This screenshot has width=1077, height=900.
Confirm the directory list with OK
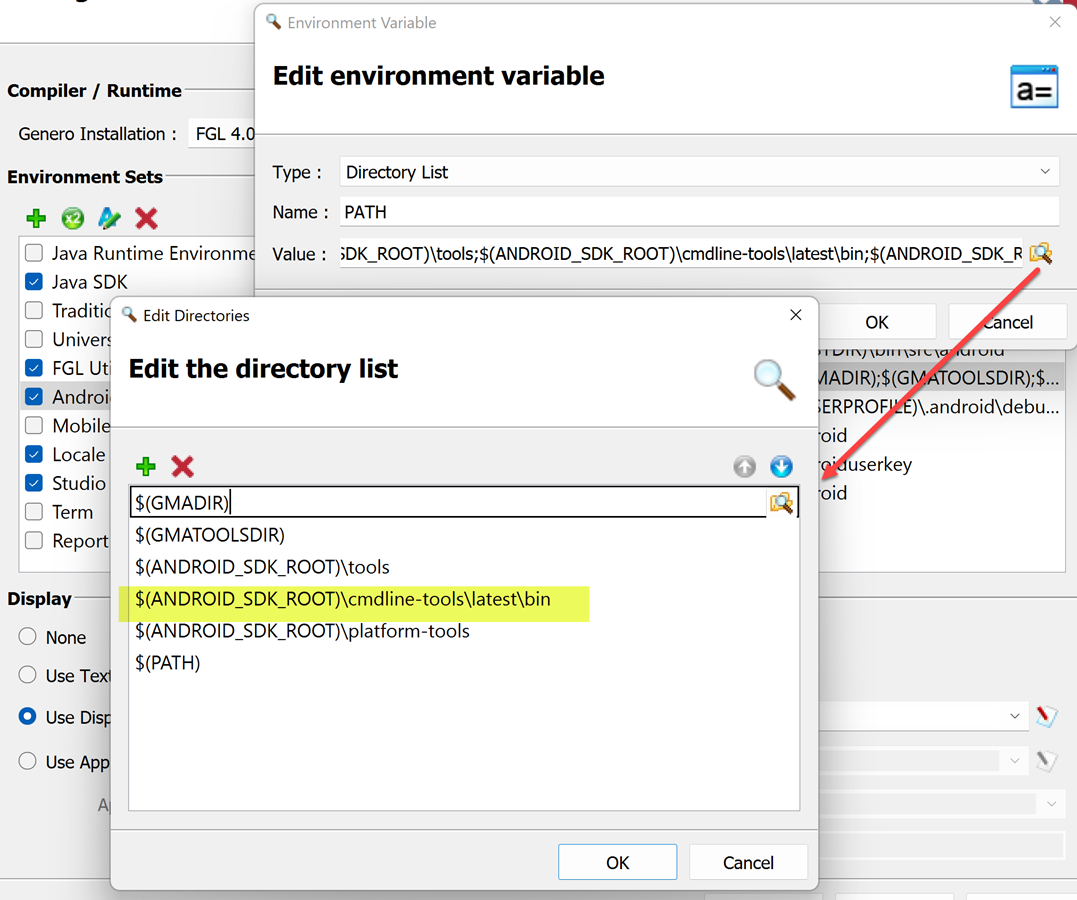(x=617, y=861)
